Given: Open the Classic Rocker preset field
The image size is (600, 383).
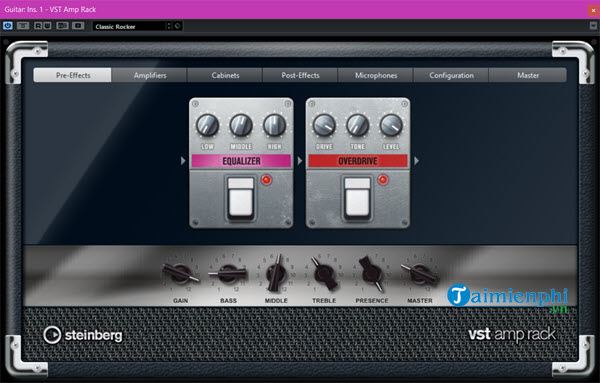Looking at the screenshot, I should pos(129,26).
